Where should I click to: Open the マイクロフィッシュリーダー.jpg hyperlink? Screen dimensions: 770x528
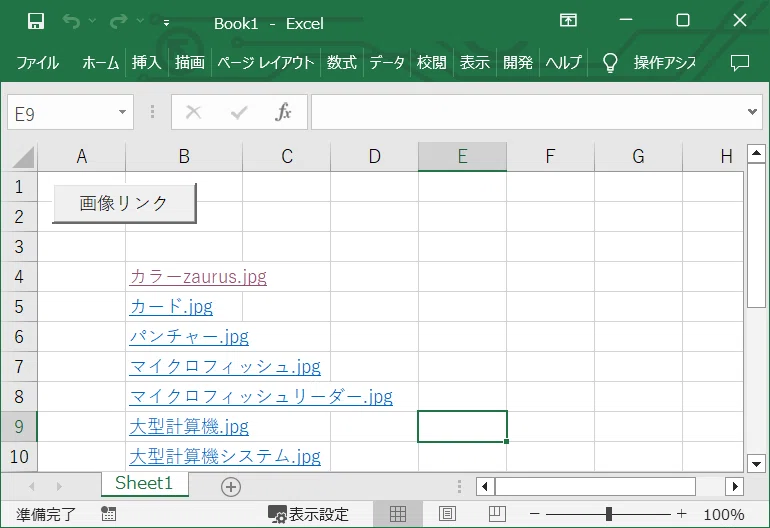tap(261, 396)
